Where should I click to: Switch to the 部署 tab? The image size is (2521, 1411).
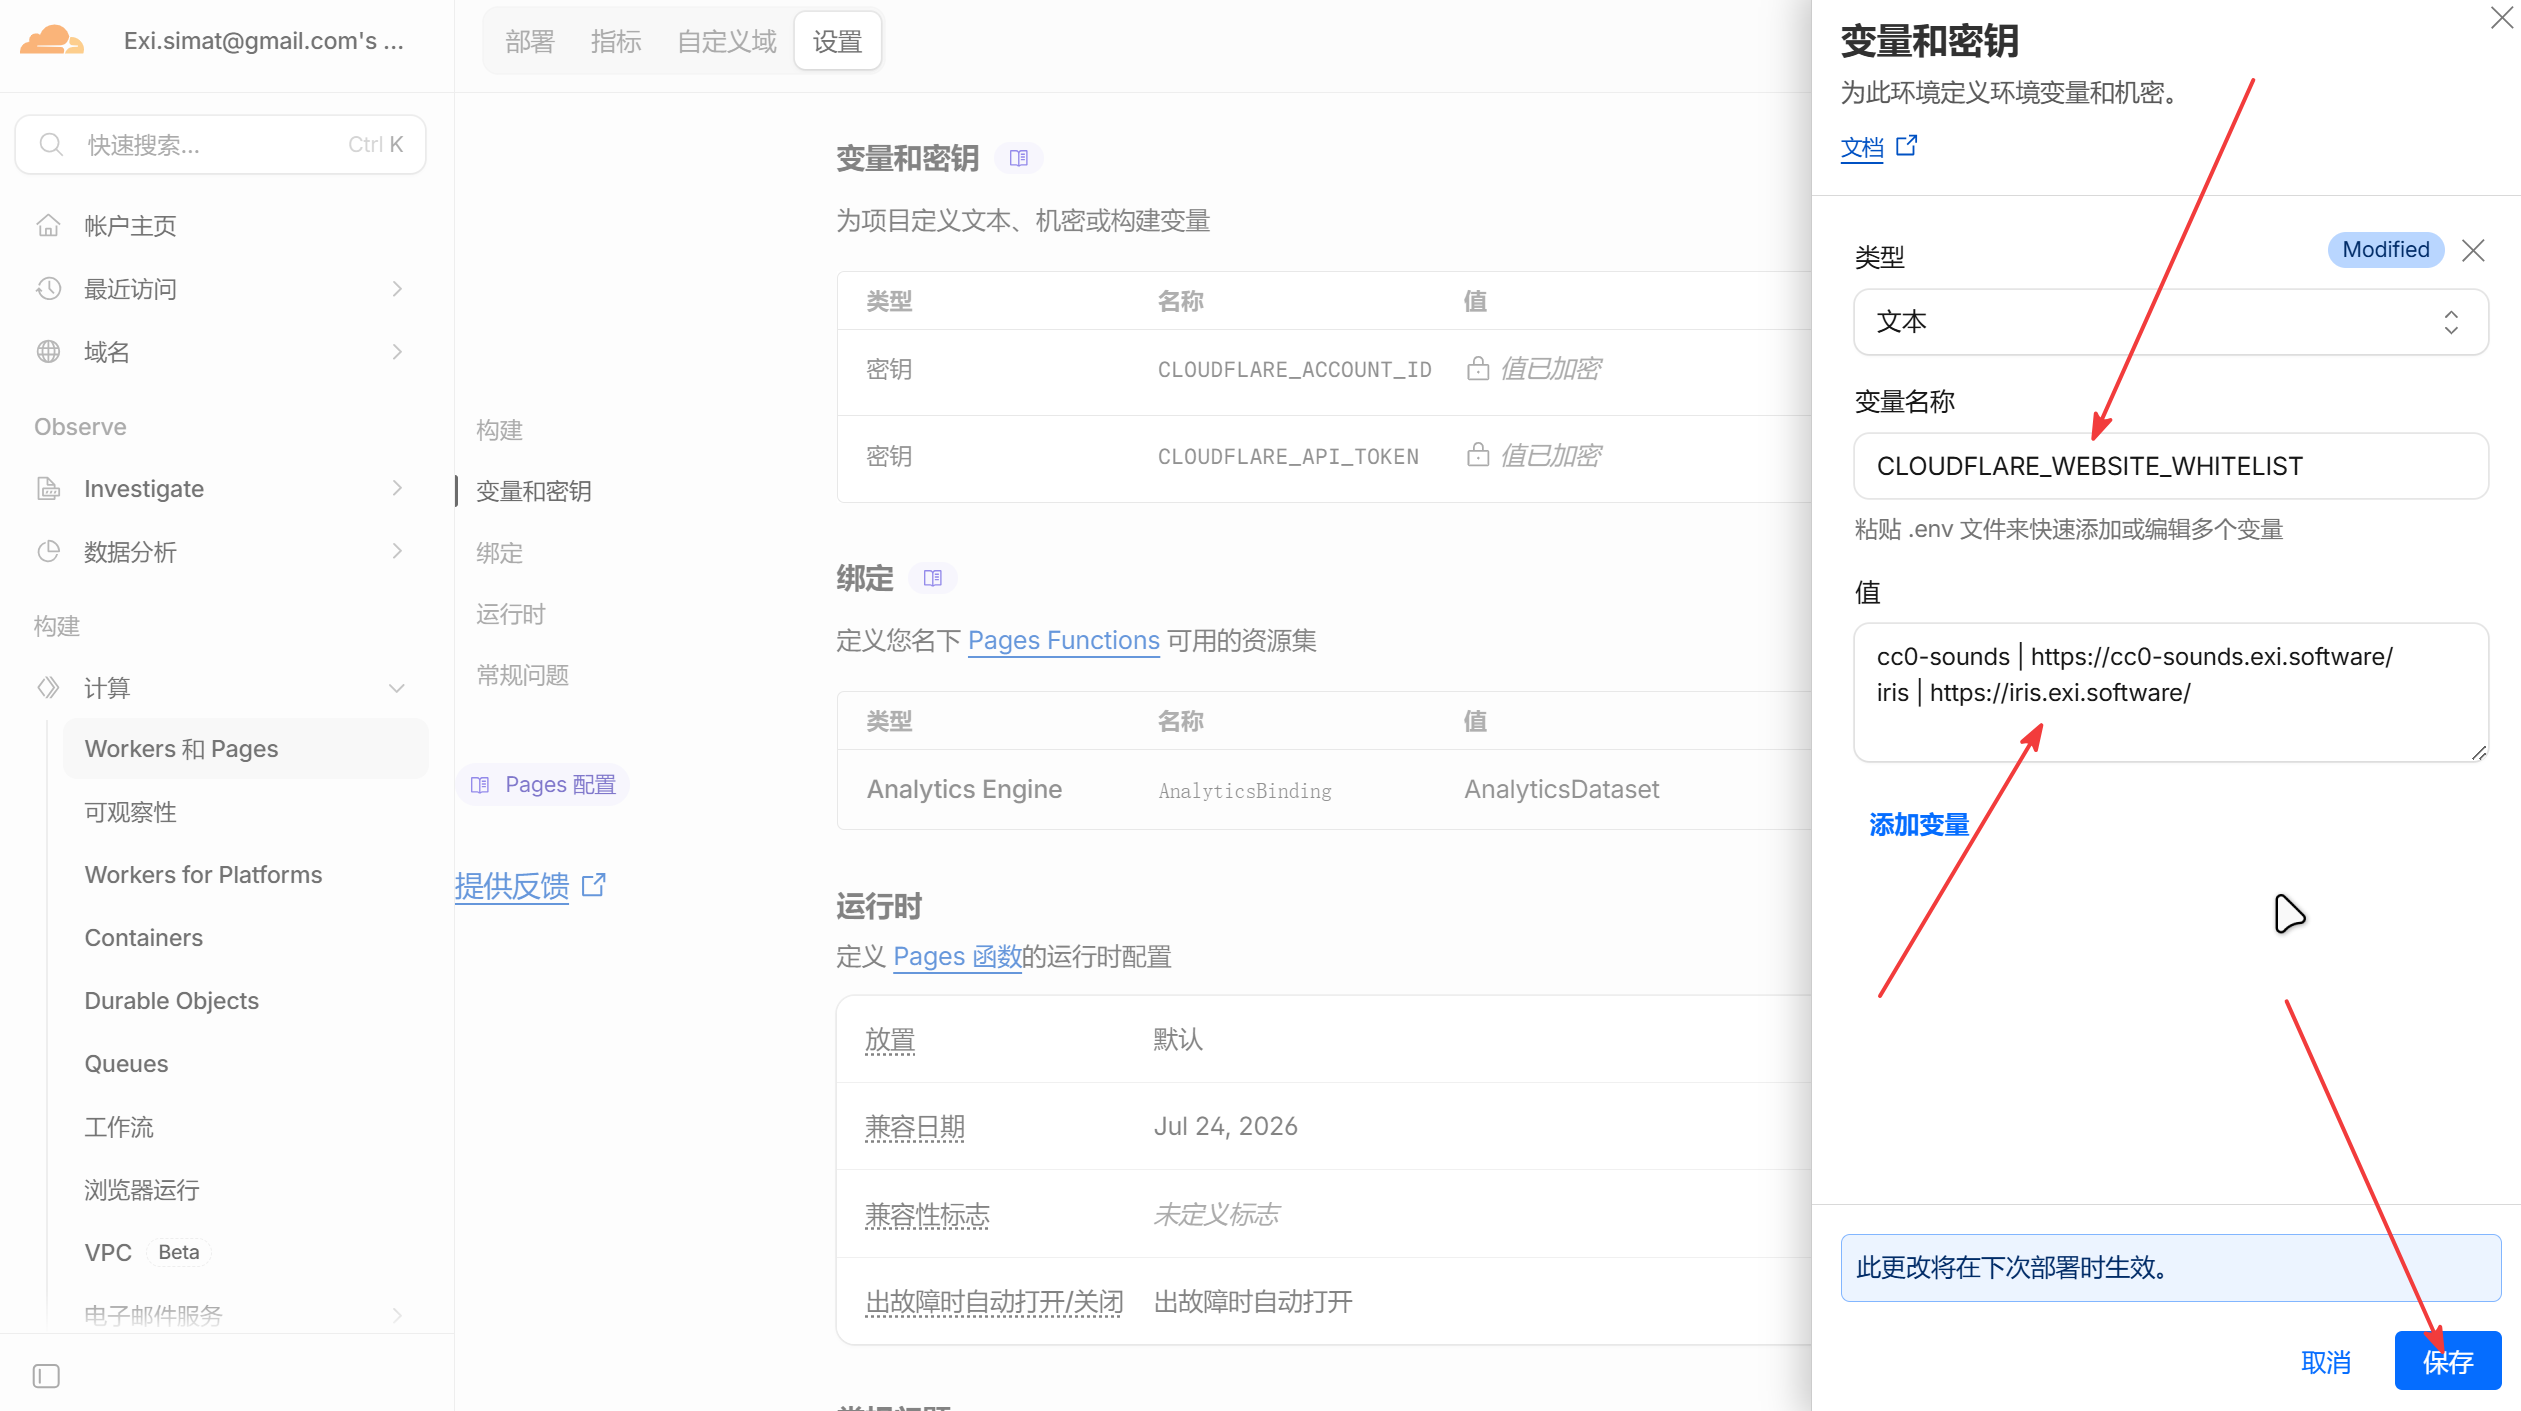pyautogui.click(x=530, y=41)
